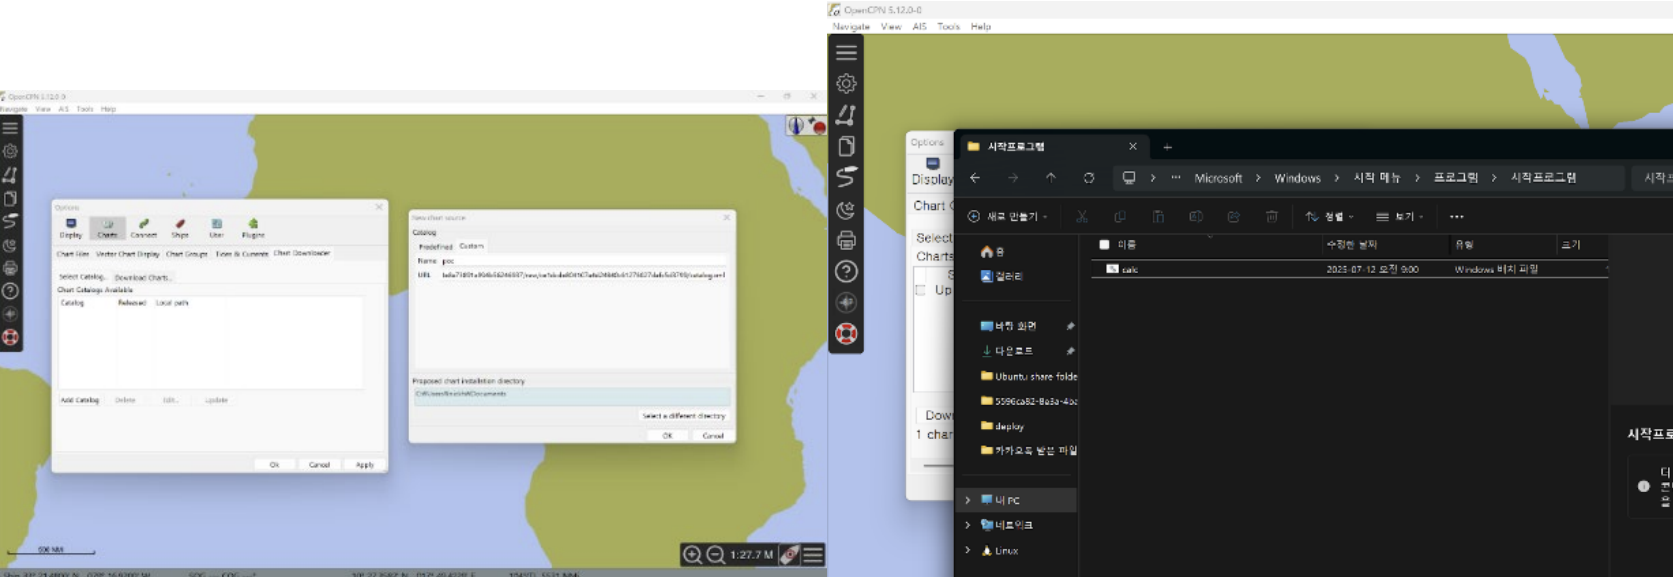Open the Ships section in Options dialog
This screenshot has height=577, width=1673.
180,228
